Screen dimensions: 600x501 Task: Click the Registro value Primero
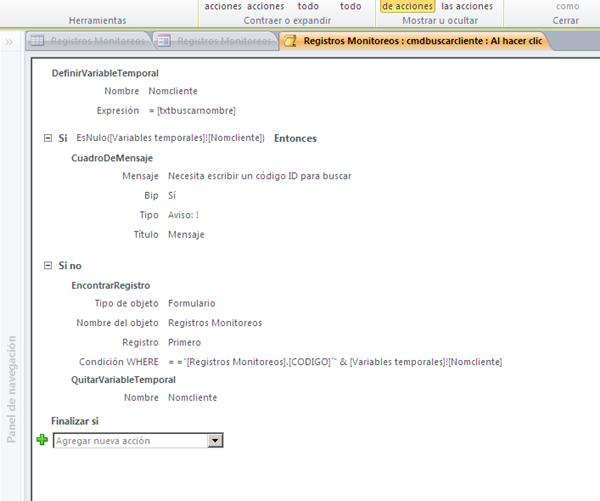(x=184, y=343)
